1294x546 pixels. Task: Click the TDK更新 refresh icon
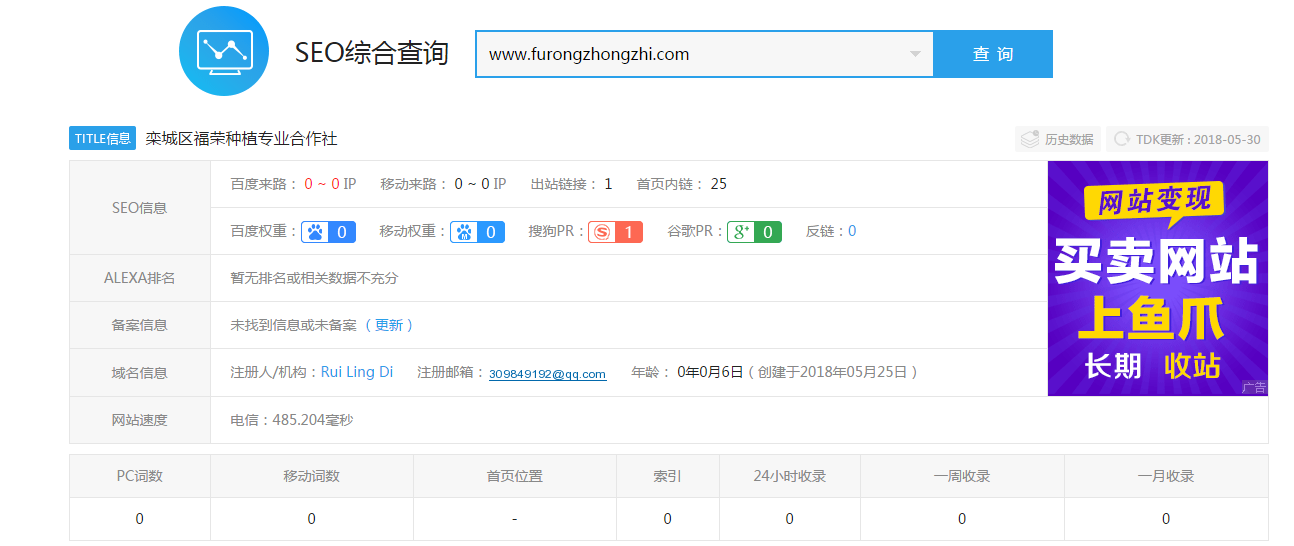click(x=1122, y=139)
